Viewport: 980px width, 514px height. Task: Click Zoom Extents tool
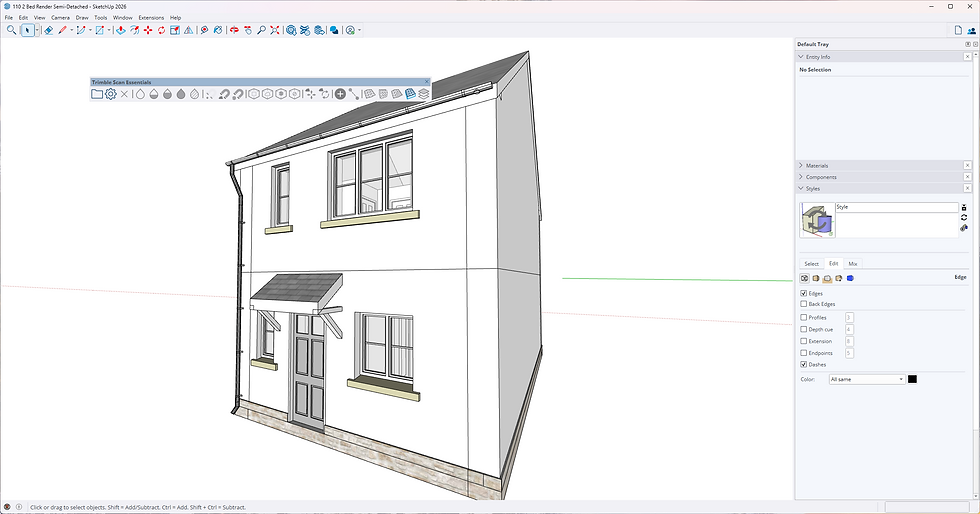(x=275, y=30)
